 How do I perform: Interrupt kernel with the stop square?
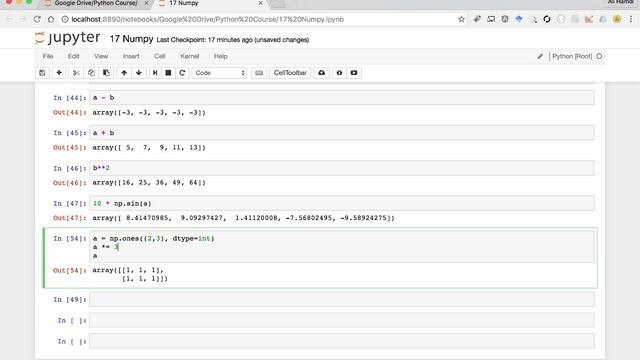click(x=168, y=73)
